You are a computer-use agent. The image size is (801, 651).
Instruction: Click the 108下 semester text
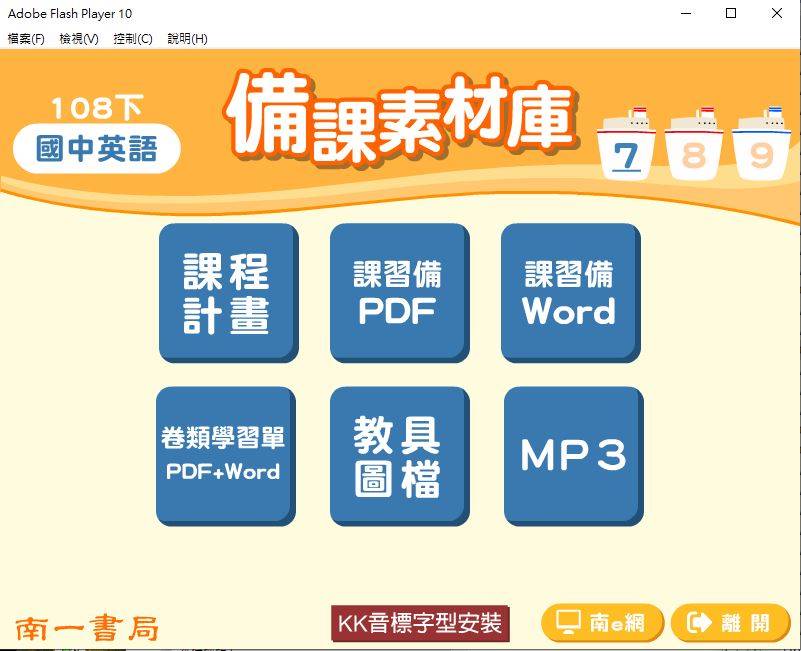coord(97,108)
